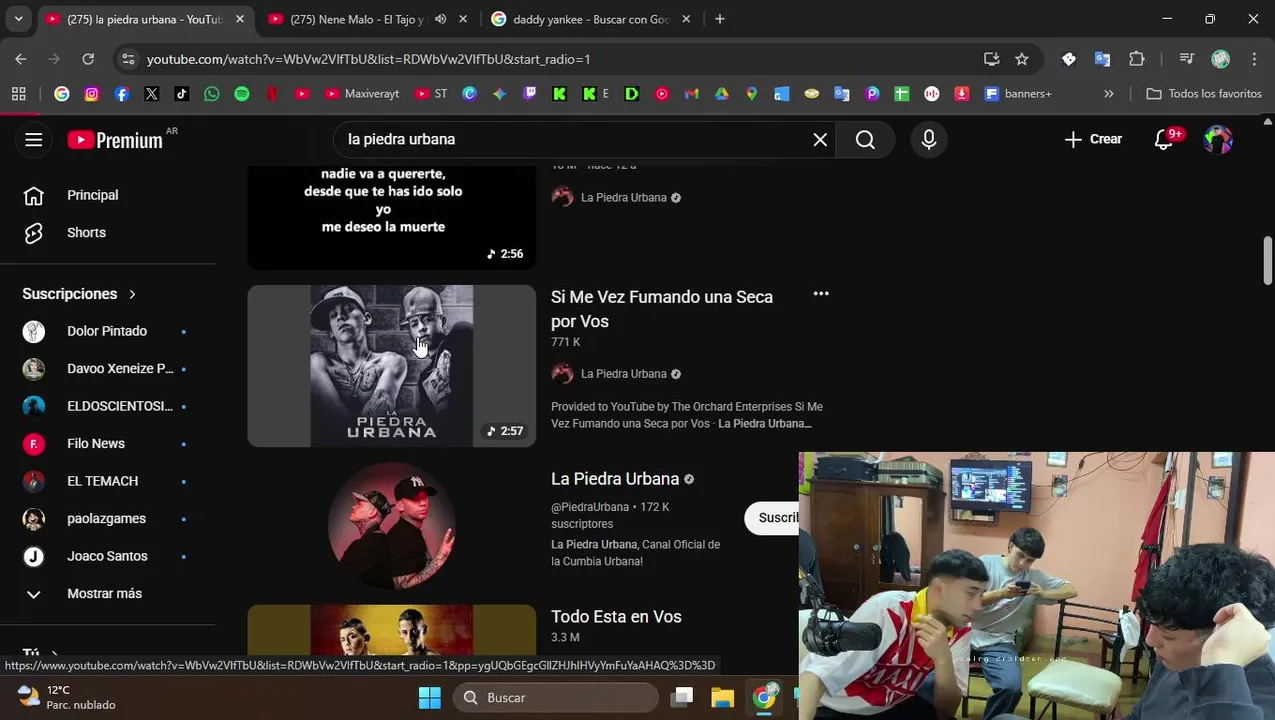Viewport: 1275px width, 720px height.
Task: Open Si Me Vez Fumando una Seca title
Action: point(662,309)
